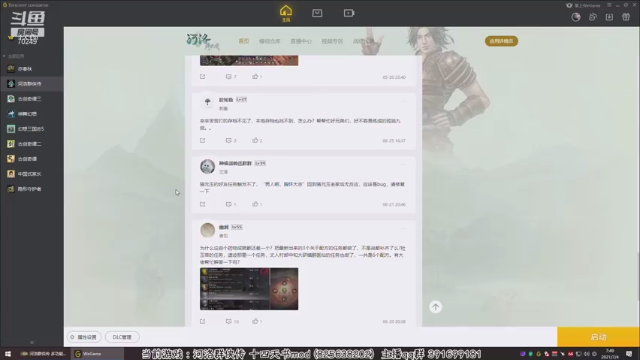Image resolution: width=640 pixels, height=360 pixels.
Task: Open the friends/chat icon beside the avatar
Action: (x=593, y=17)
